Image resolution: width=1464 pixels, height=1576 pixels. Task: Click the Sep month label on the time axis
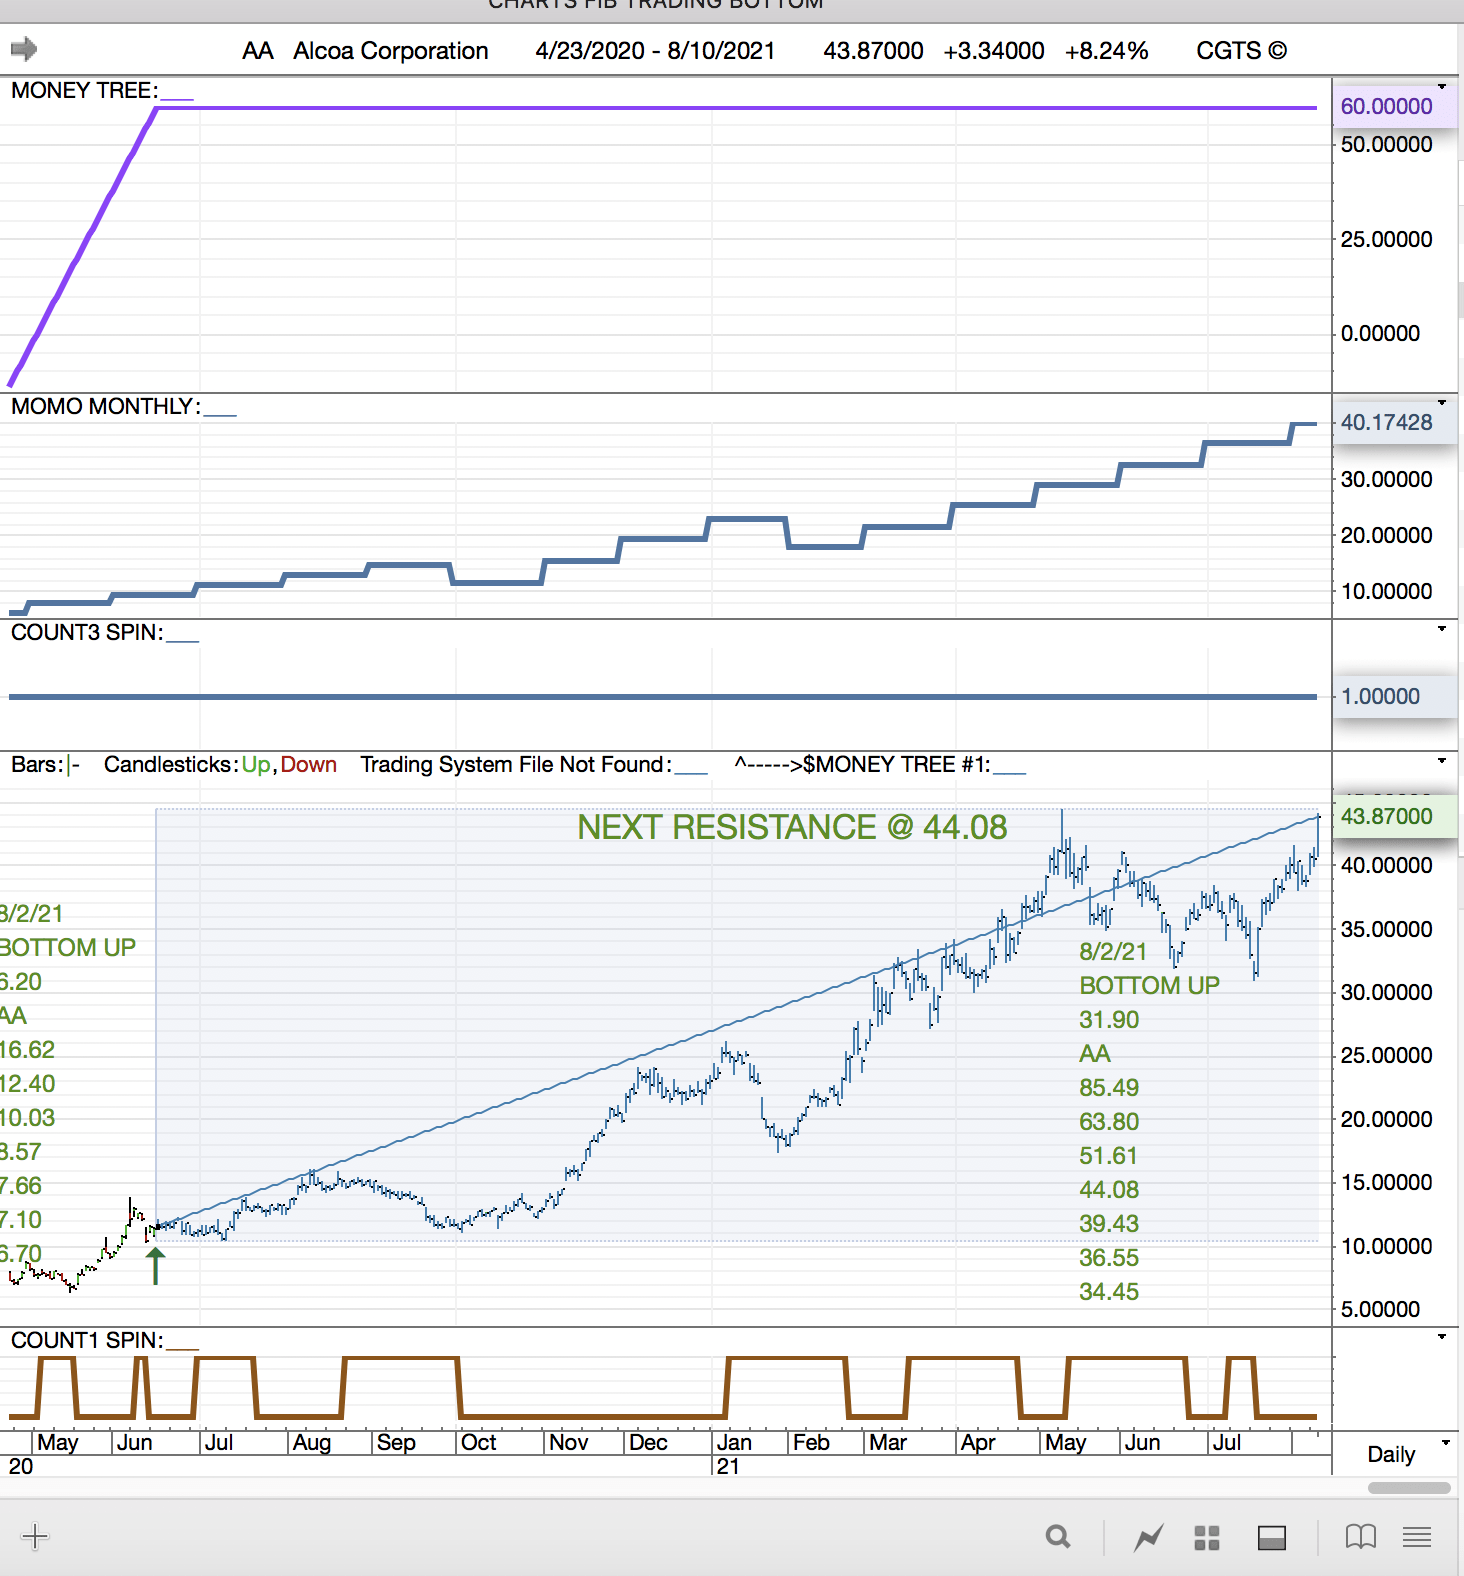(396, 1443)
